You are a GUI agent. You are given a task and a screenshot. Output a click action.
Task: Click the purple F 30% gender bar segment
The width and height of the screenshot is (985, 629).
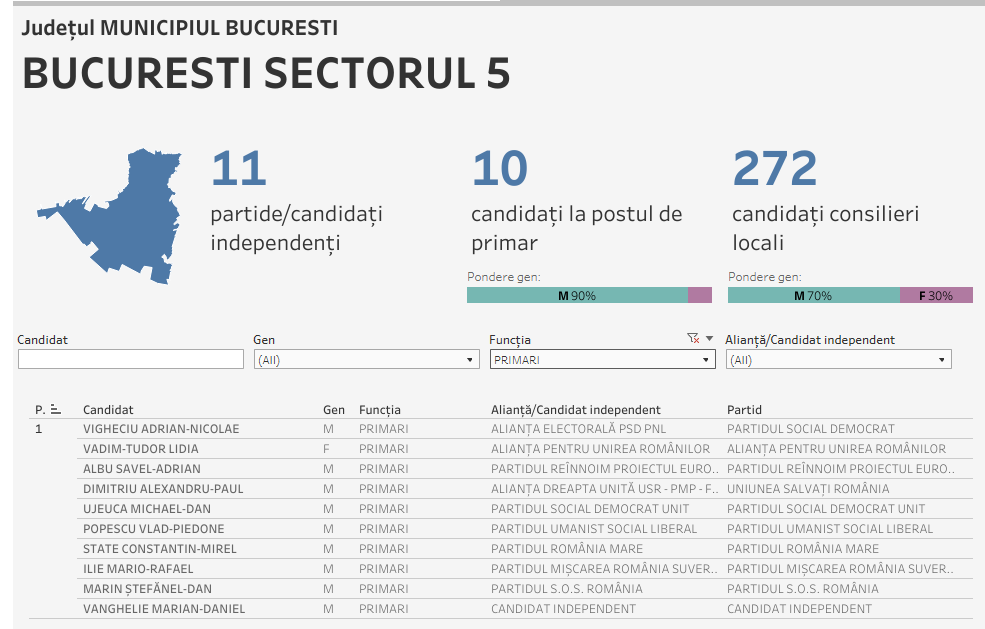pos(936,296)
